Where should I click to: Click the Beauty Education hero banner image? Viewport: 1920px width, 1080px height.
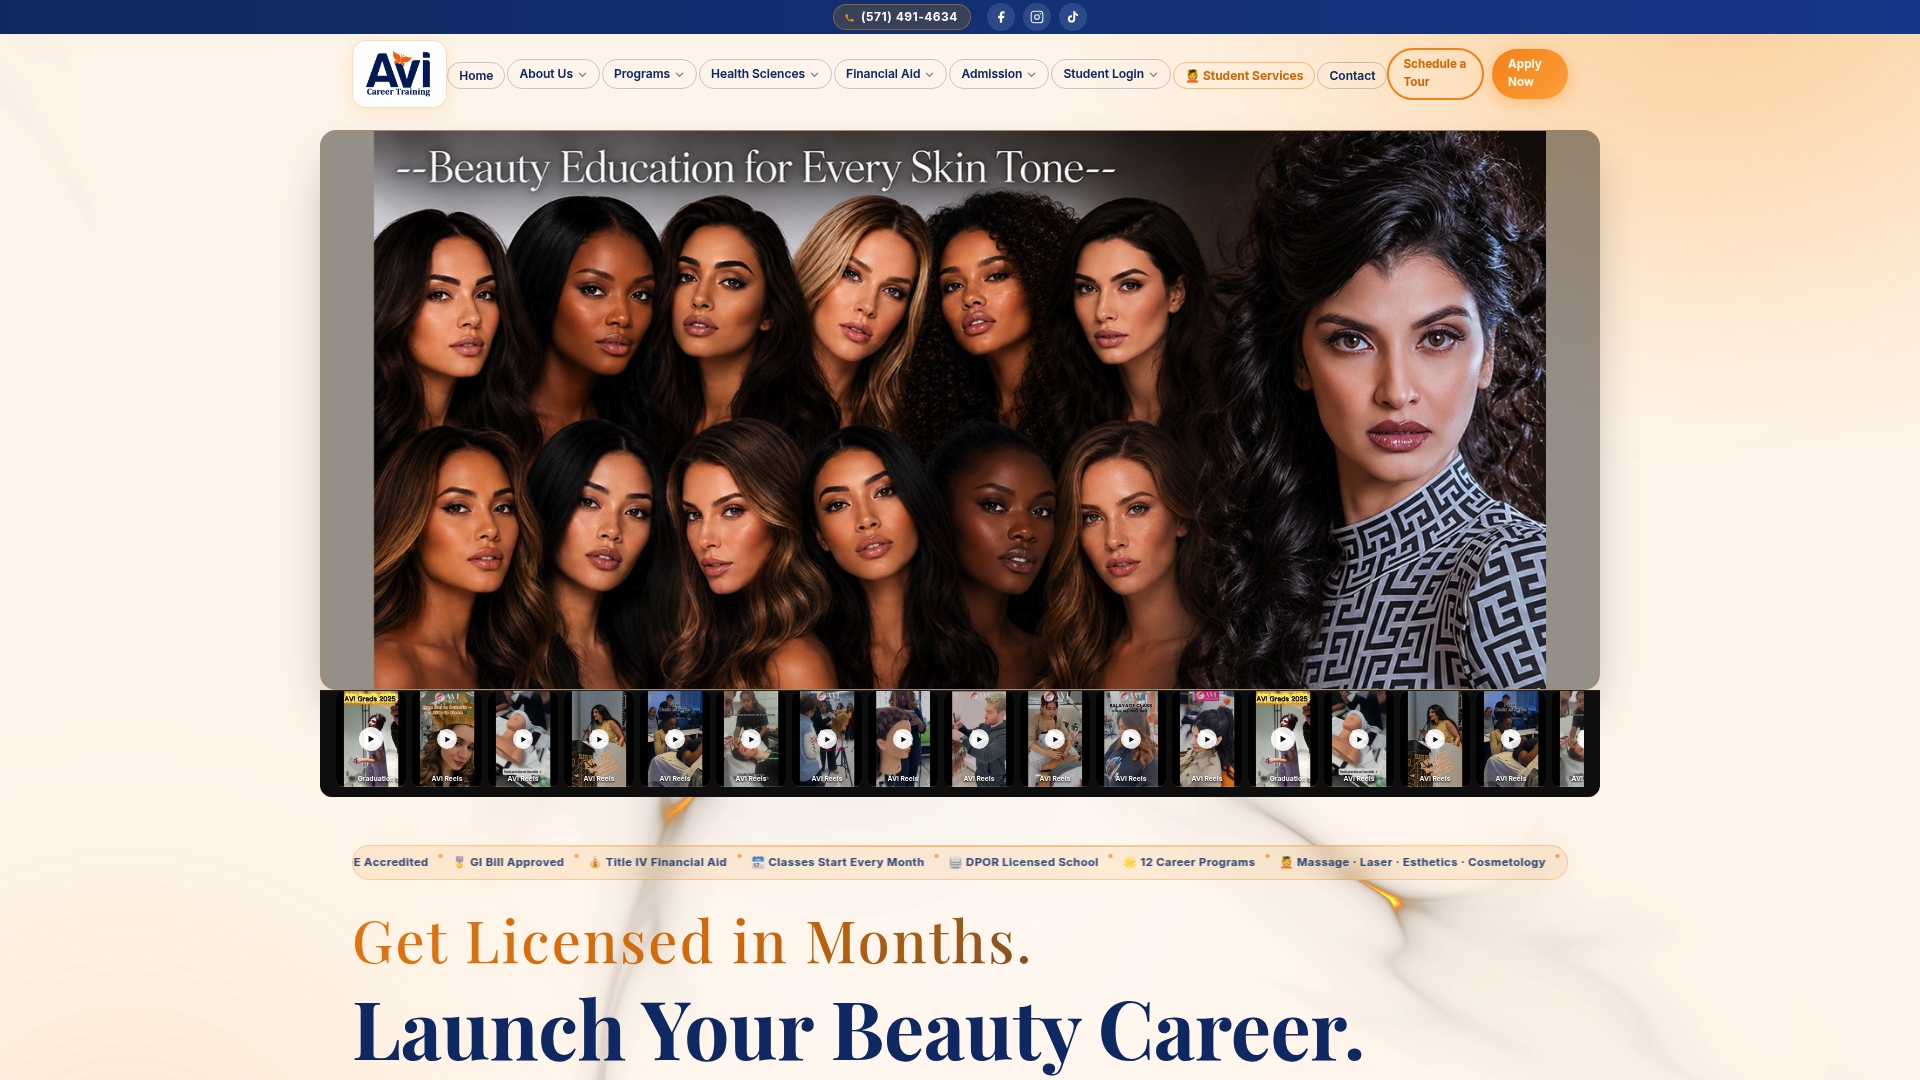[x=960, y=410]
